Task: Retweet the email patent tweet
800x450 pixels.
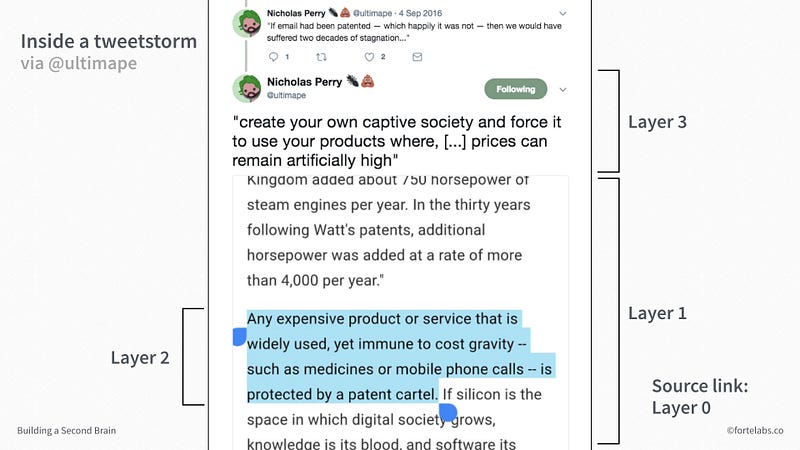Action: tap(321, 57)
